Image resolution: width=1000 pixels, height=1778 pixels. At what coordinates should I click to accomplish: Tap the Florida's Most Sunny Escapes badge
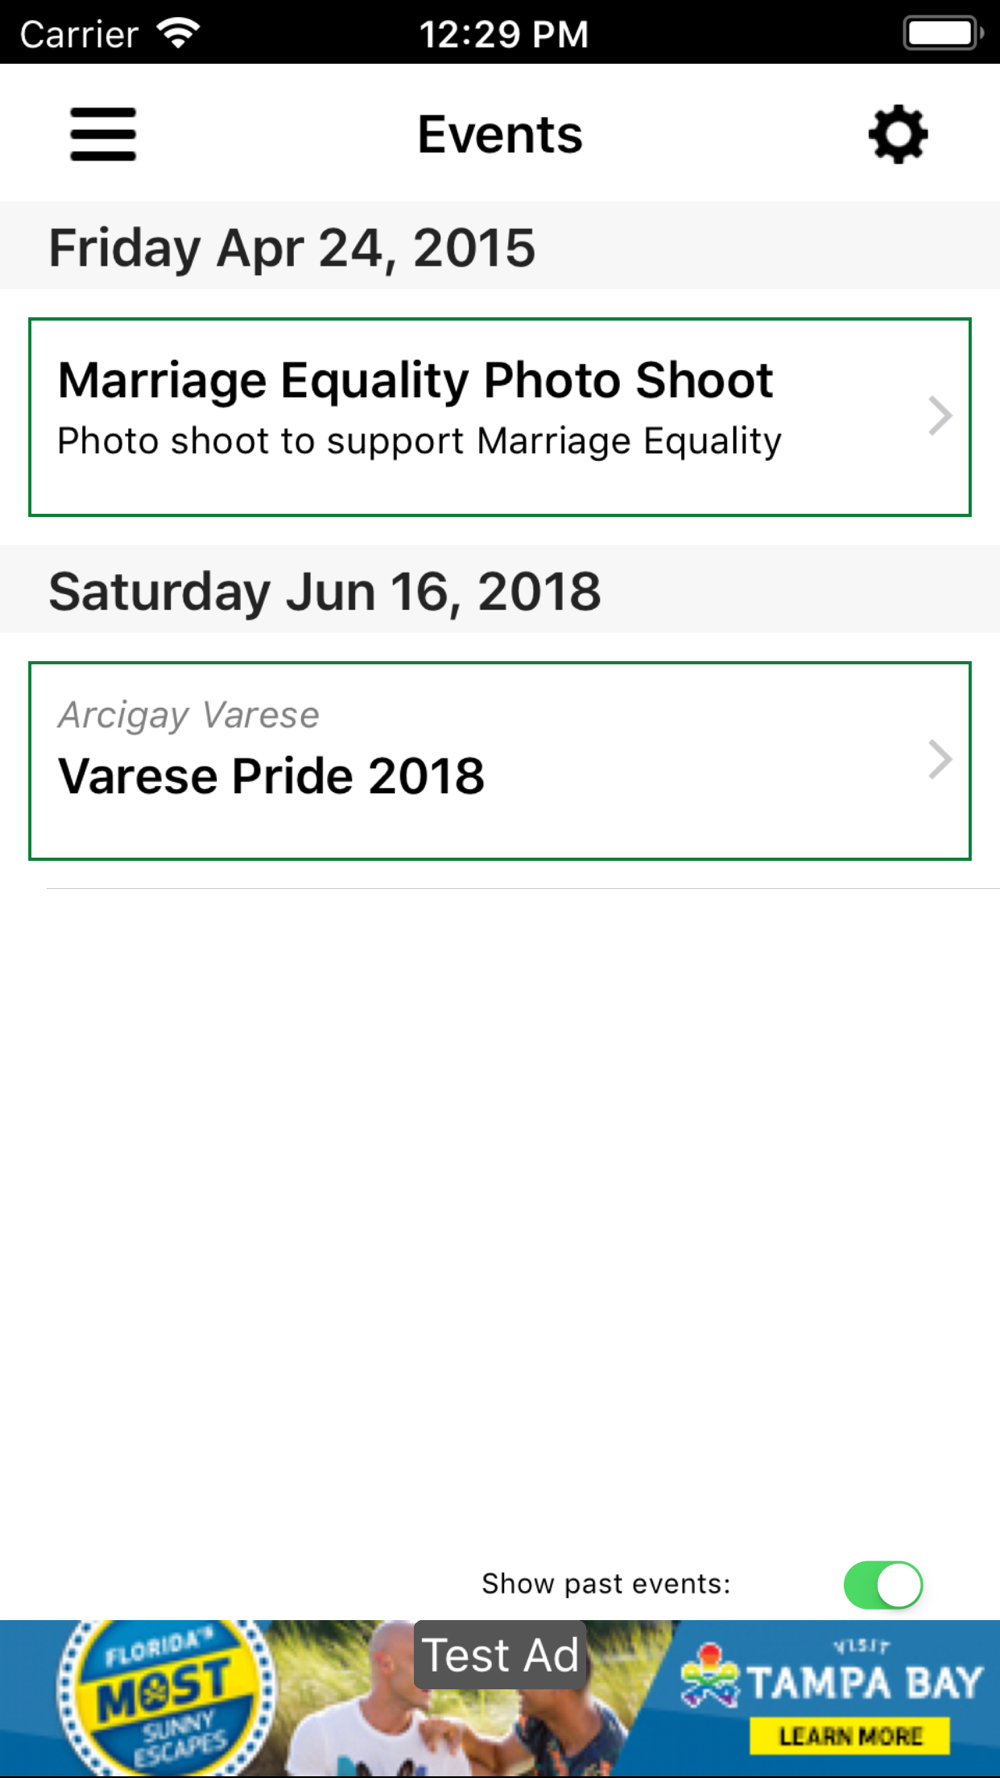[165, 1697]
